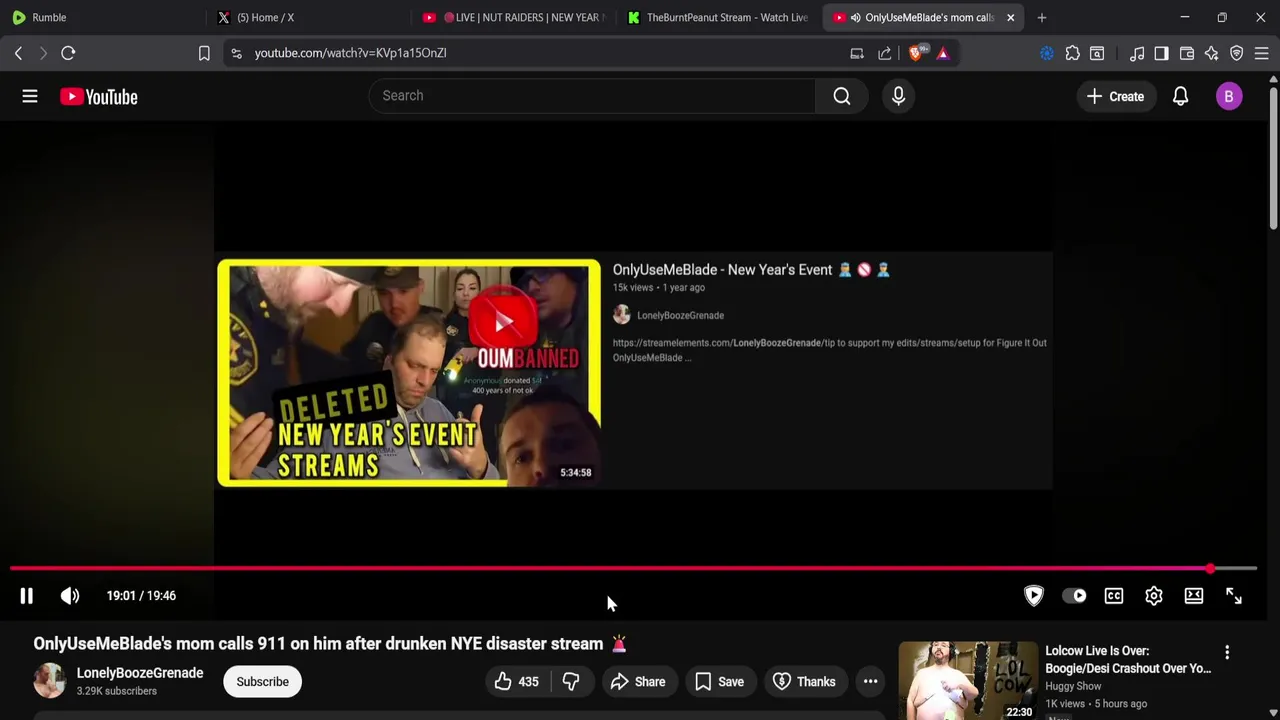Image resolution: width=1280 pixels, height=720 pixels.
Task: Save video to playlist
Action: [x=720, y=682]
